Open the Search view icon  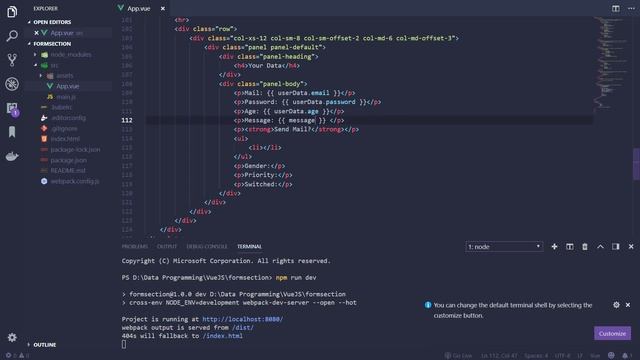(12, 36)
